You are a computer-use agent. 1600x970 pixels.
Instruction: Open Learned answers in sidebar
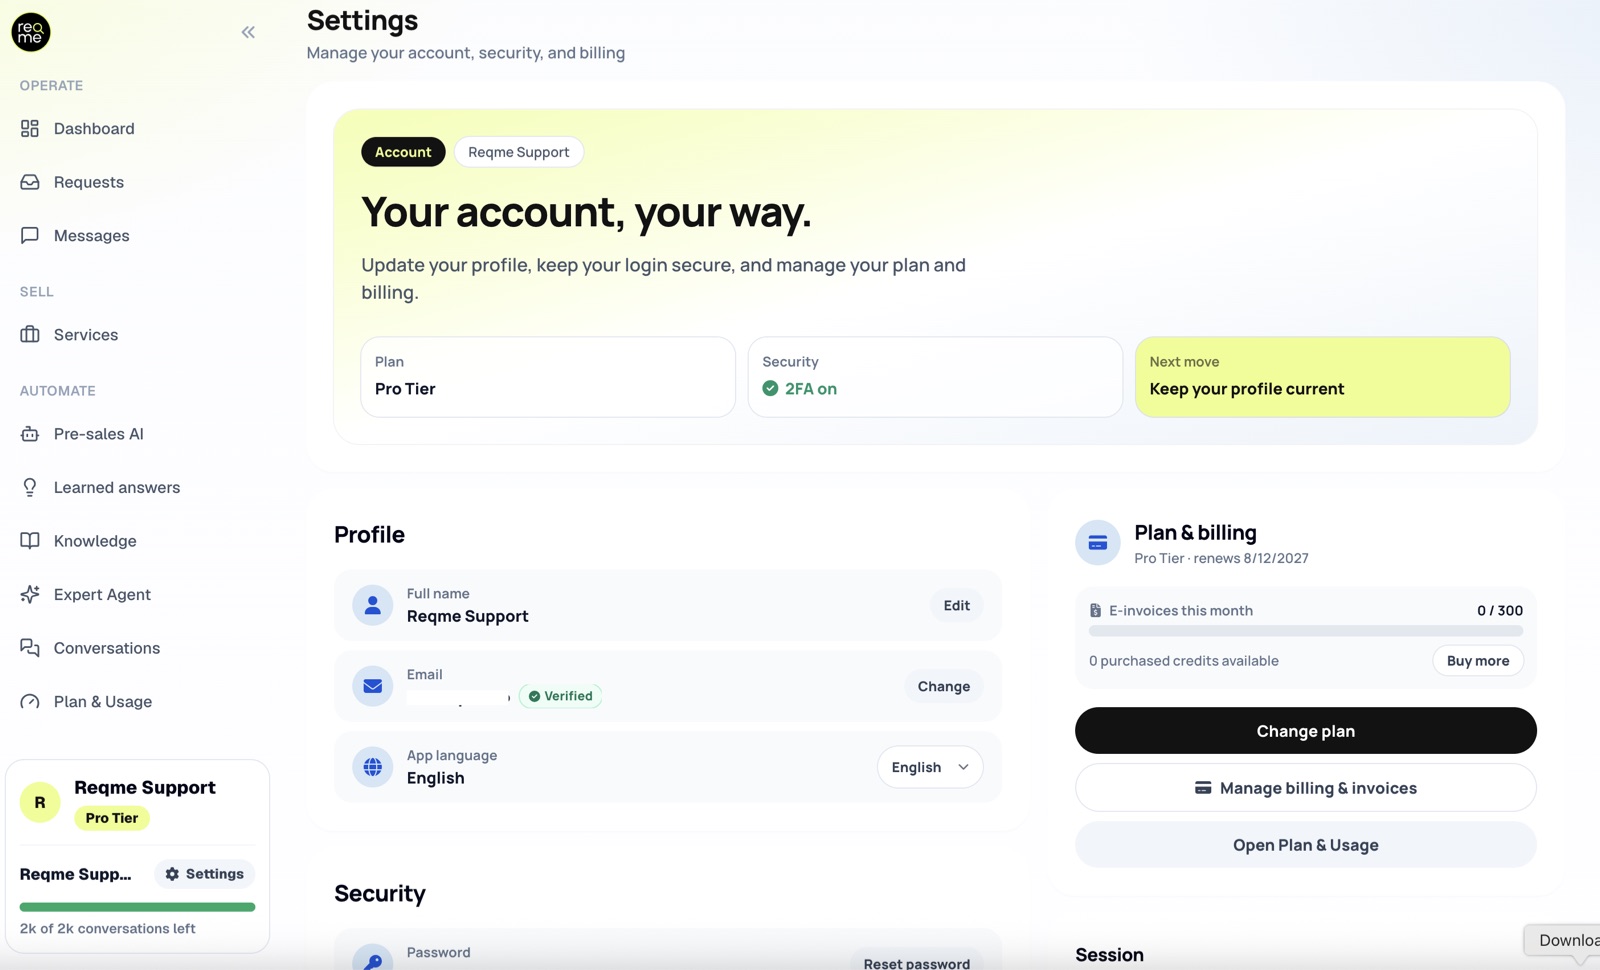(117, 487)
